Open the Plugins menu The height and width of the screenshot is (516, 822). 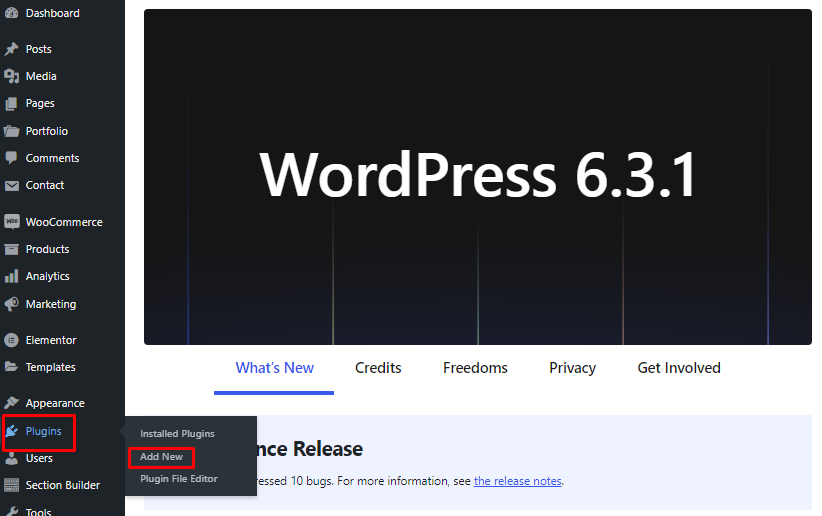coord(44,431)
